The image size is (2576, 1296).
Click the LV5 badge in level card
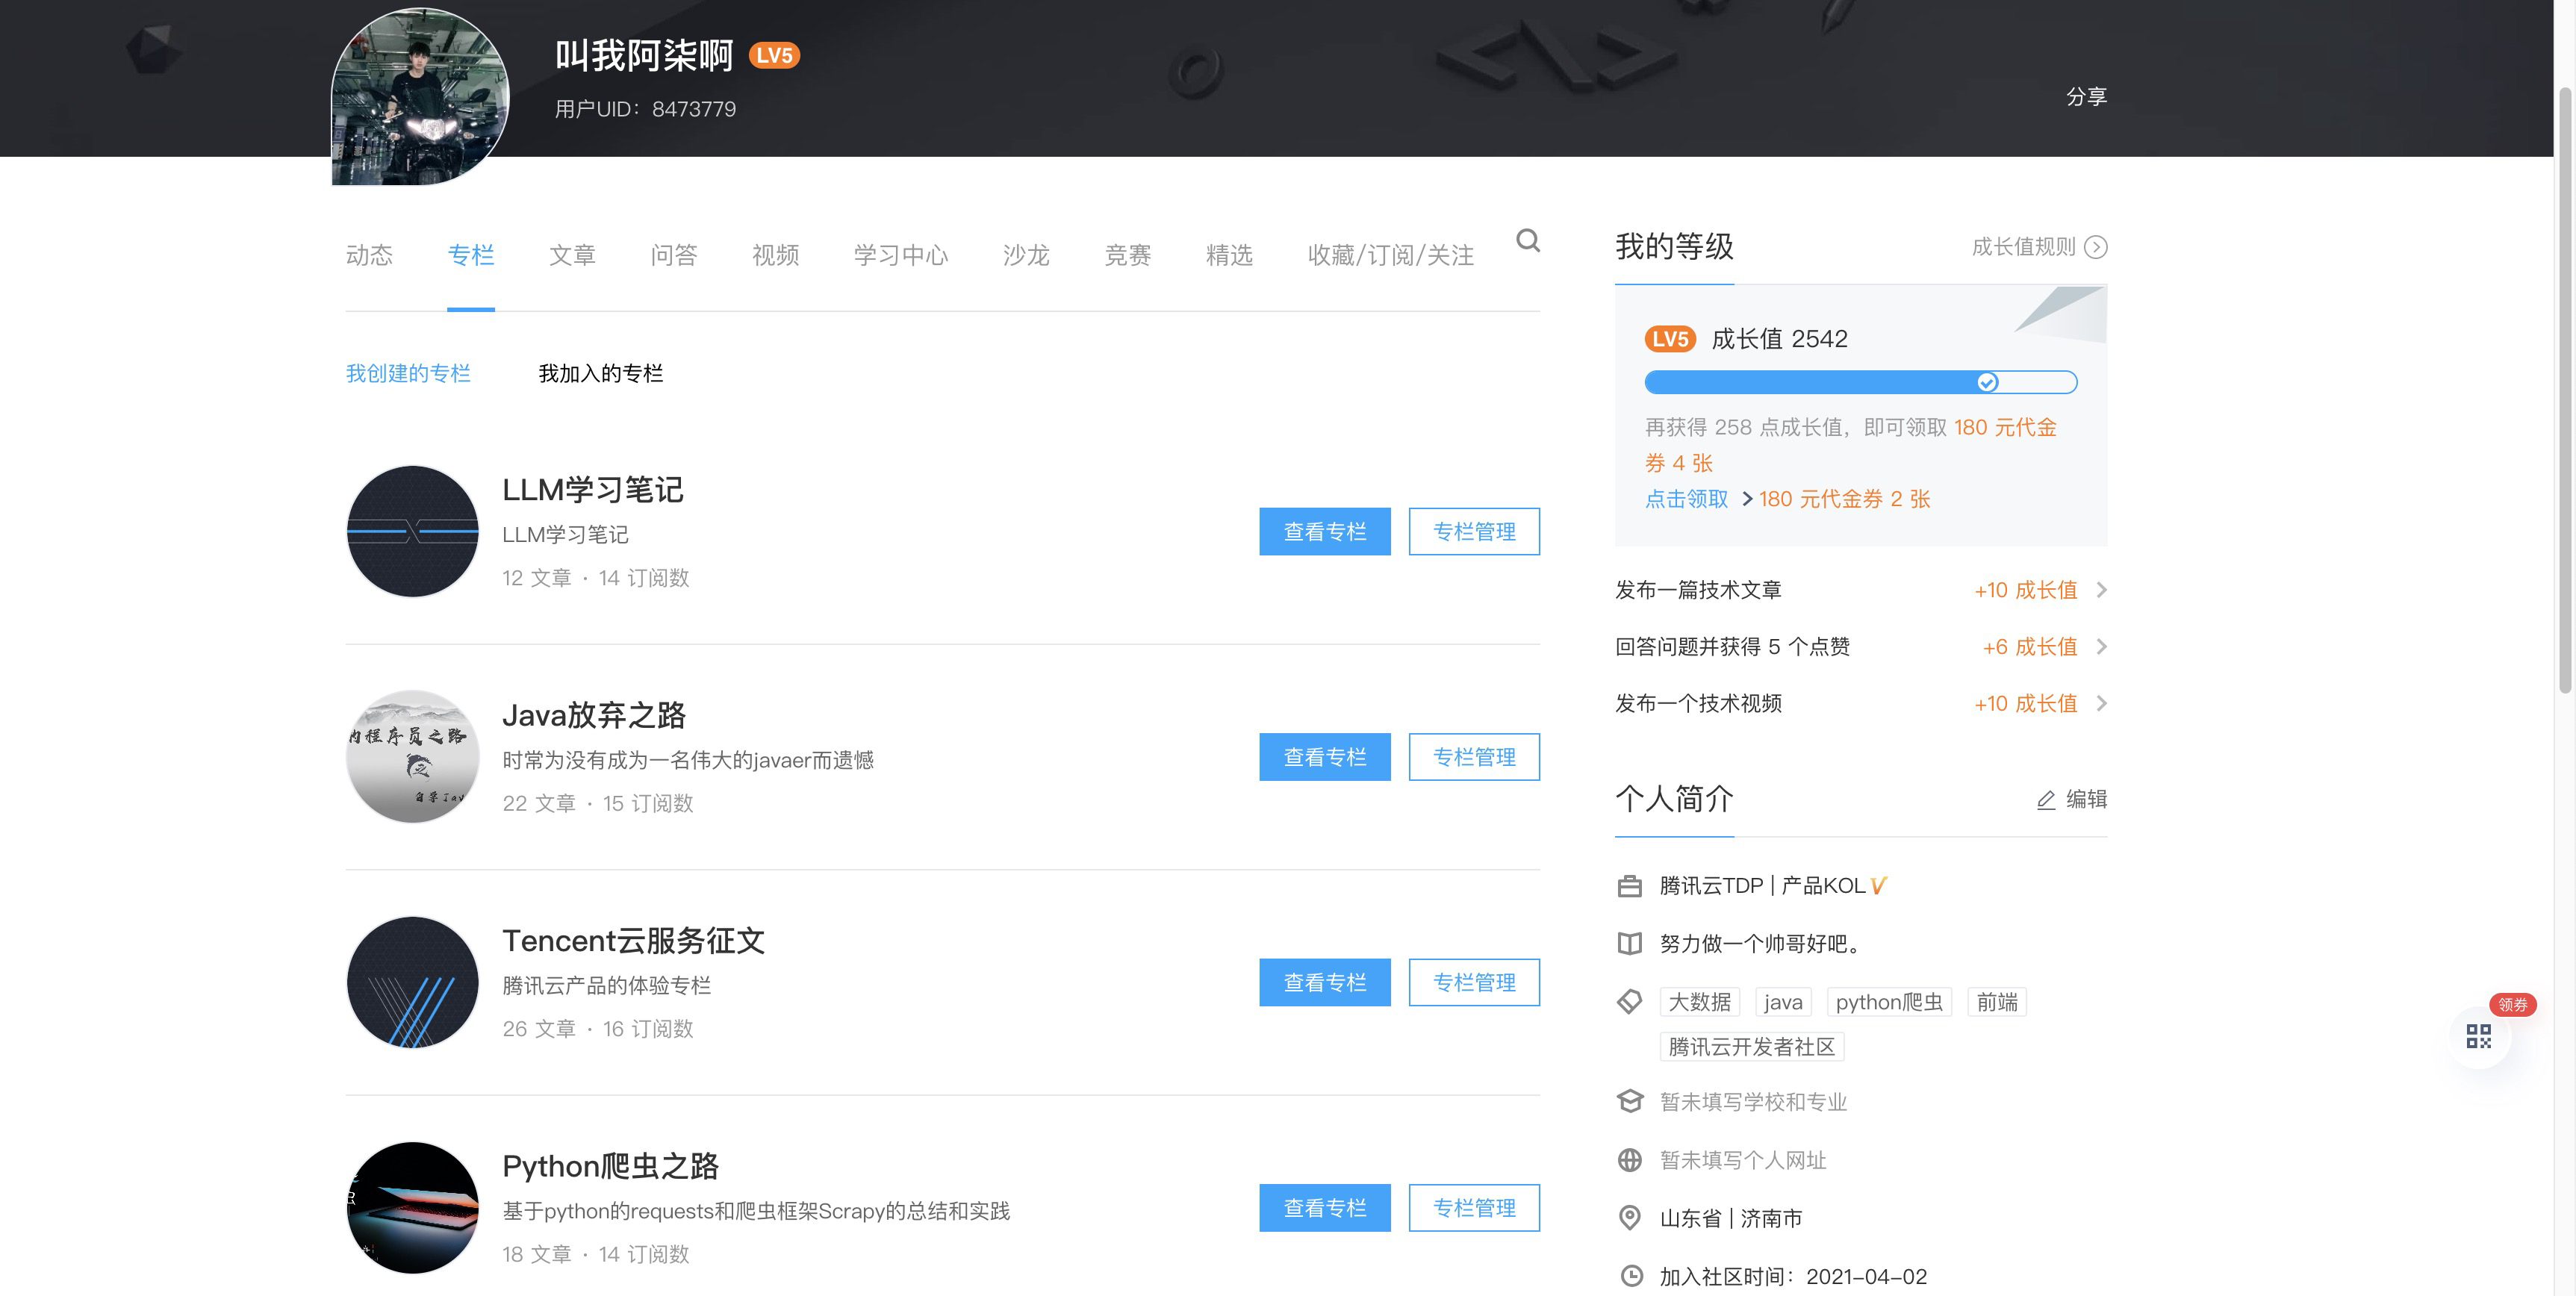pos(1670,339)
